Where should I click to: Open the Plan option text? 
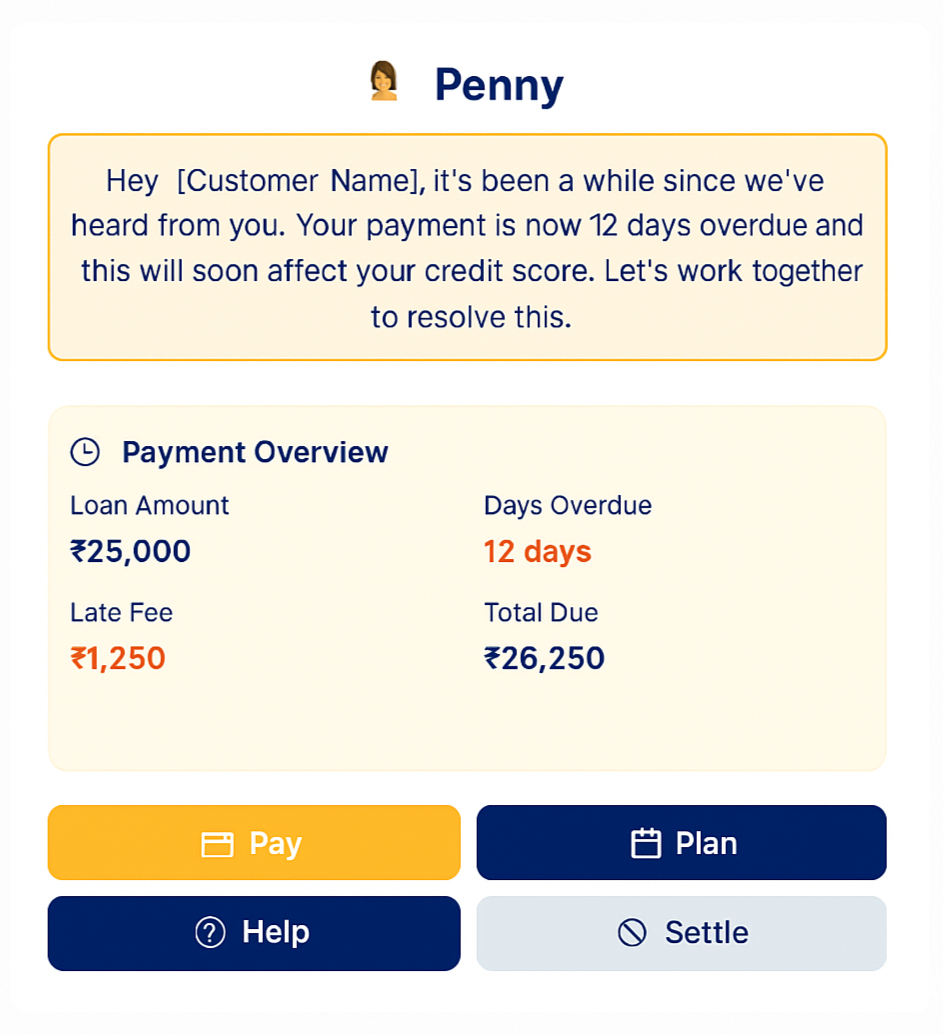tap(706, 843)
